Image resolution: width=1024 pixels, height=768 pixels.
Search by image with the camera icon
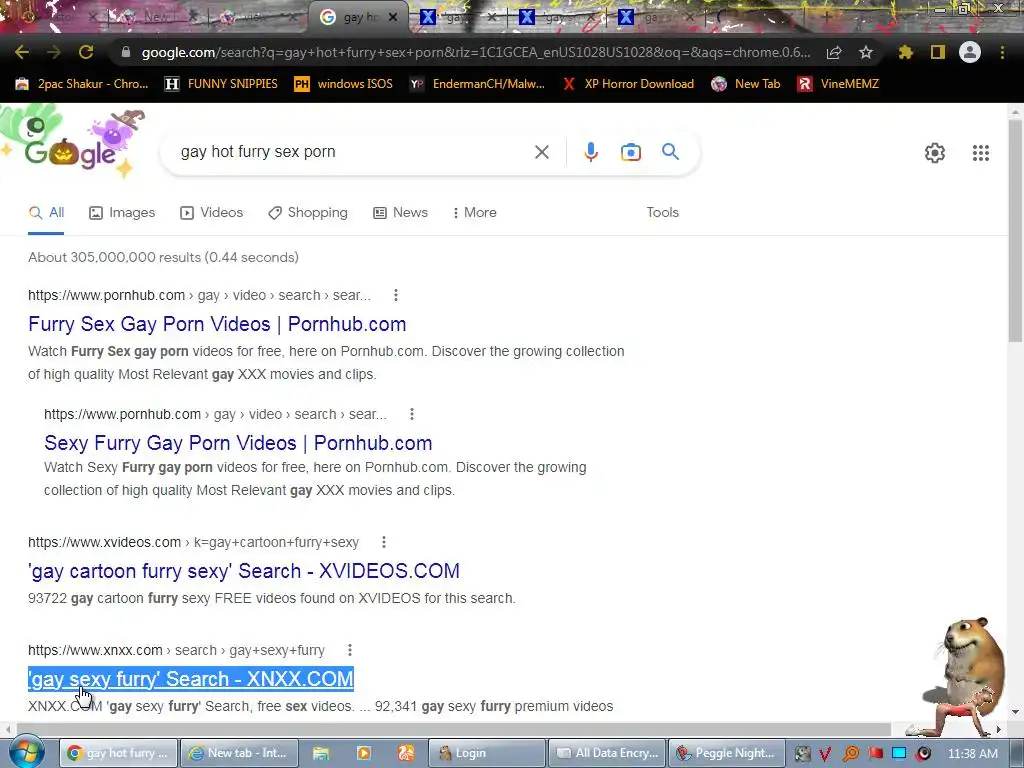tap(631, 152)
